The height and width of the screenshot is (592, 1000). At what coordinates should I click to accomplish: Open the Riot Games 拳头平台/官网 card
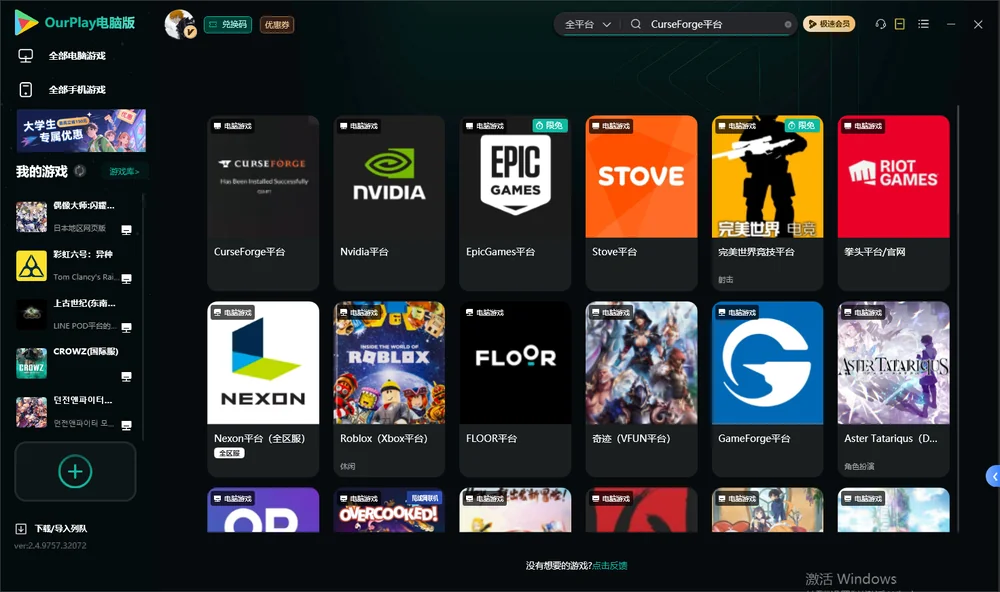coord(893,203)
